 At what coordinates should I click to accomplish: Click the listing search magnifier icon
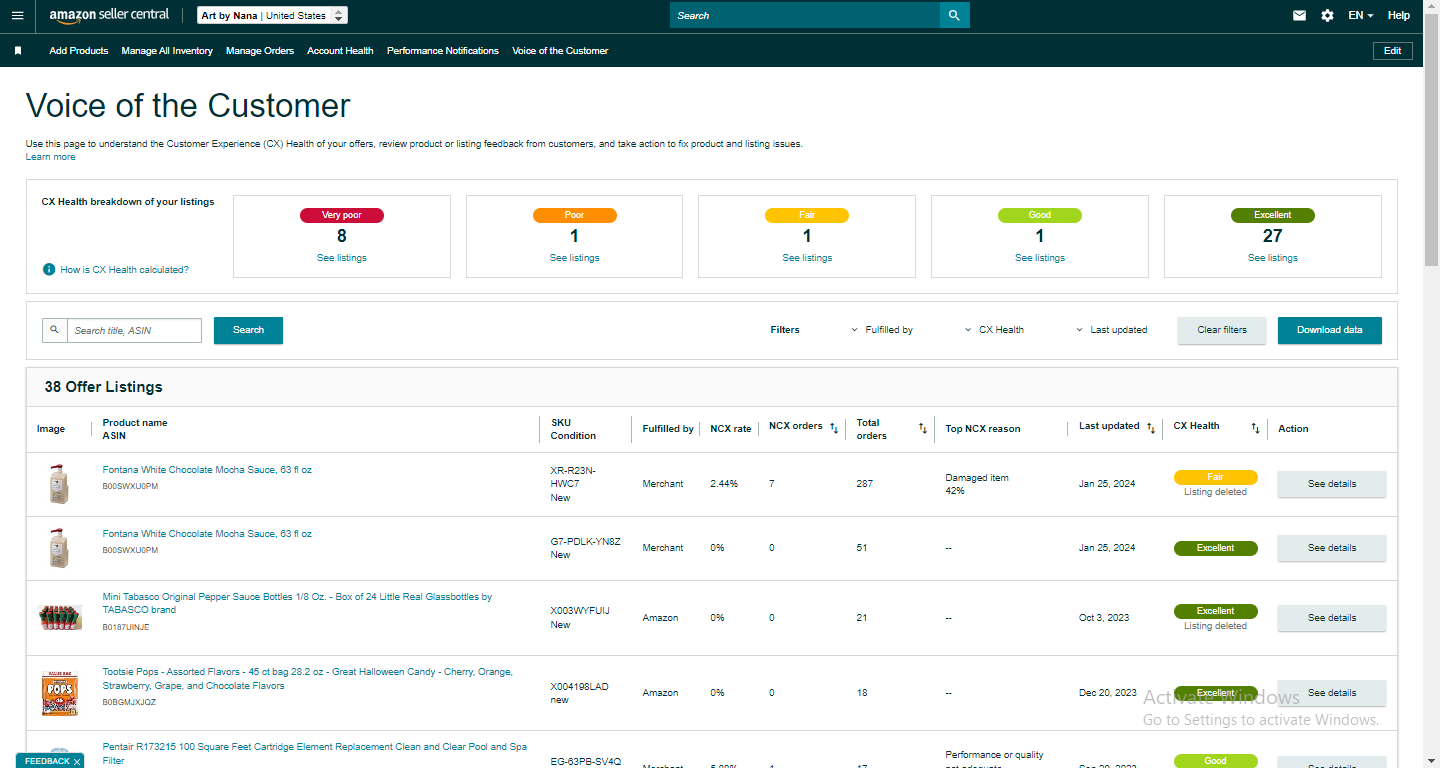click(55, 330)
